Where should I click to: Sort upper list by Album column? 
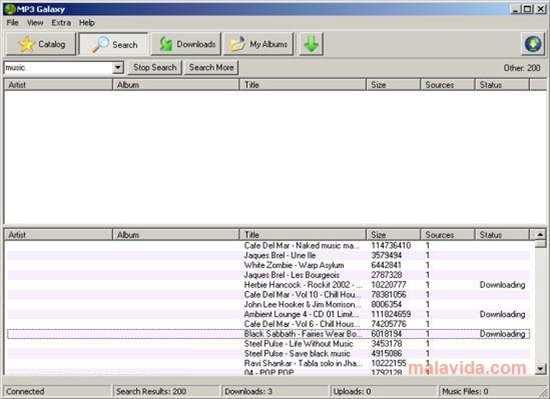176,85
